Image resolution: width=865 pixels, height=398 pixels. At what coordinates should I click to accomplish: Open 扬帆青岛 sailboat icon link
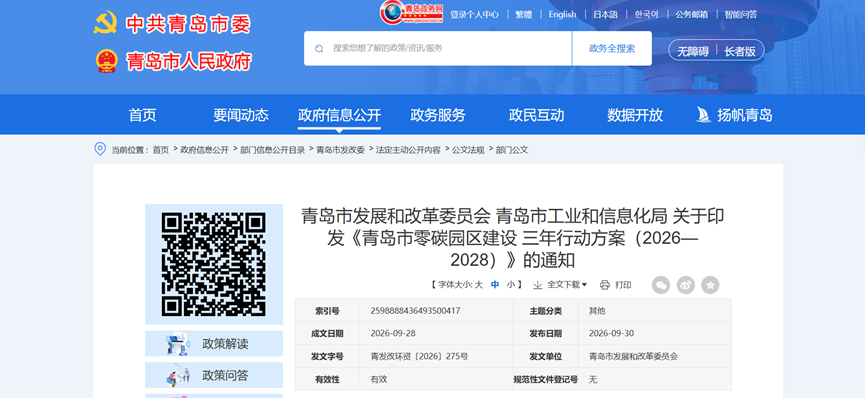point(703,115)
